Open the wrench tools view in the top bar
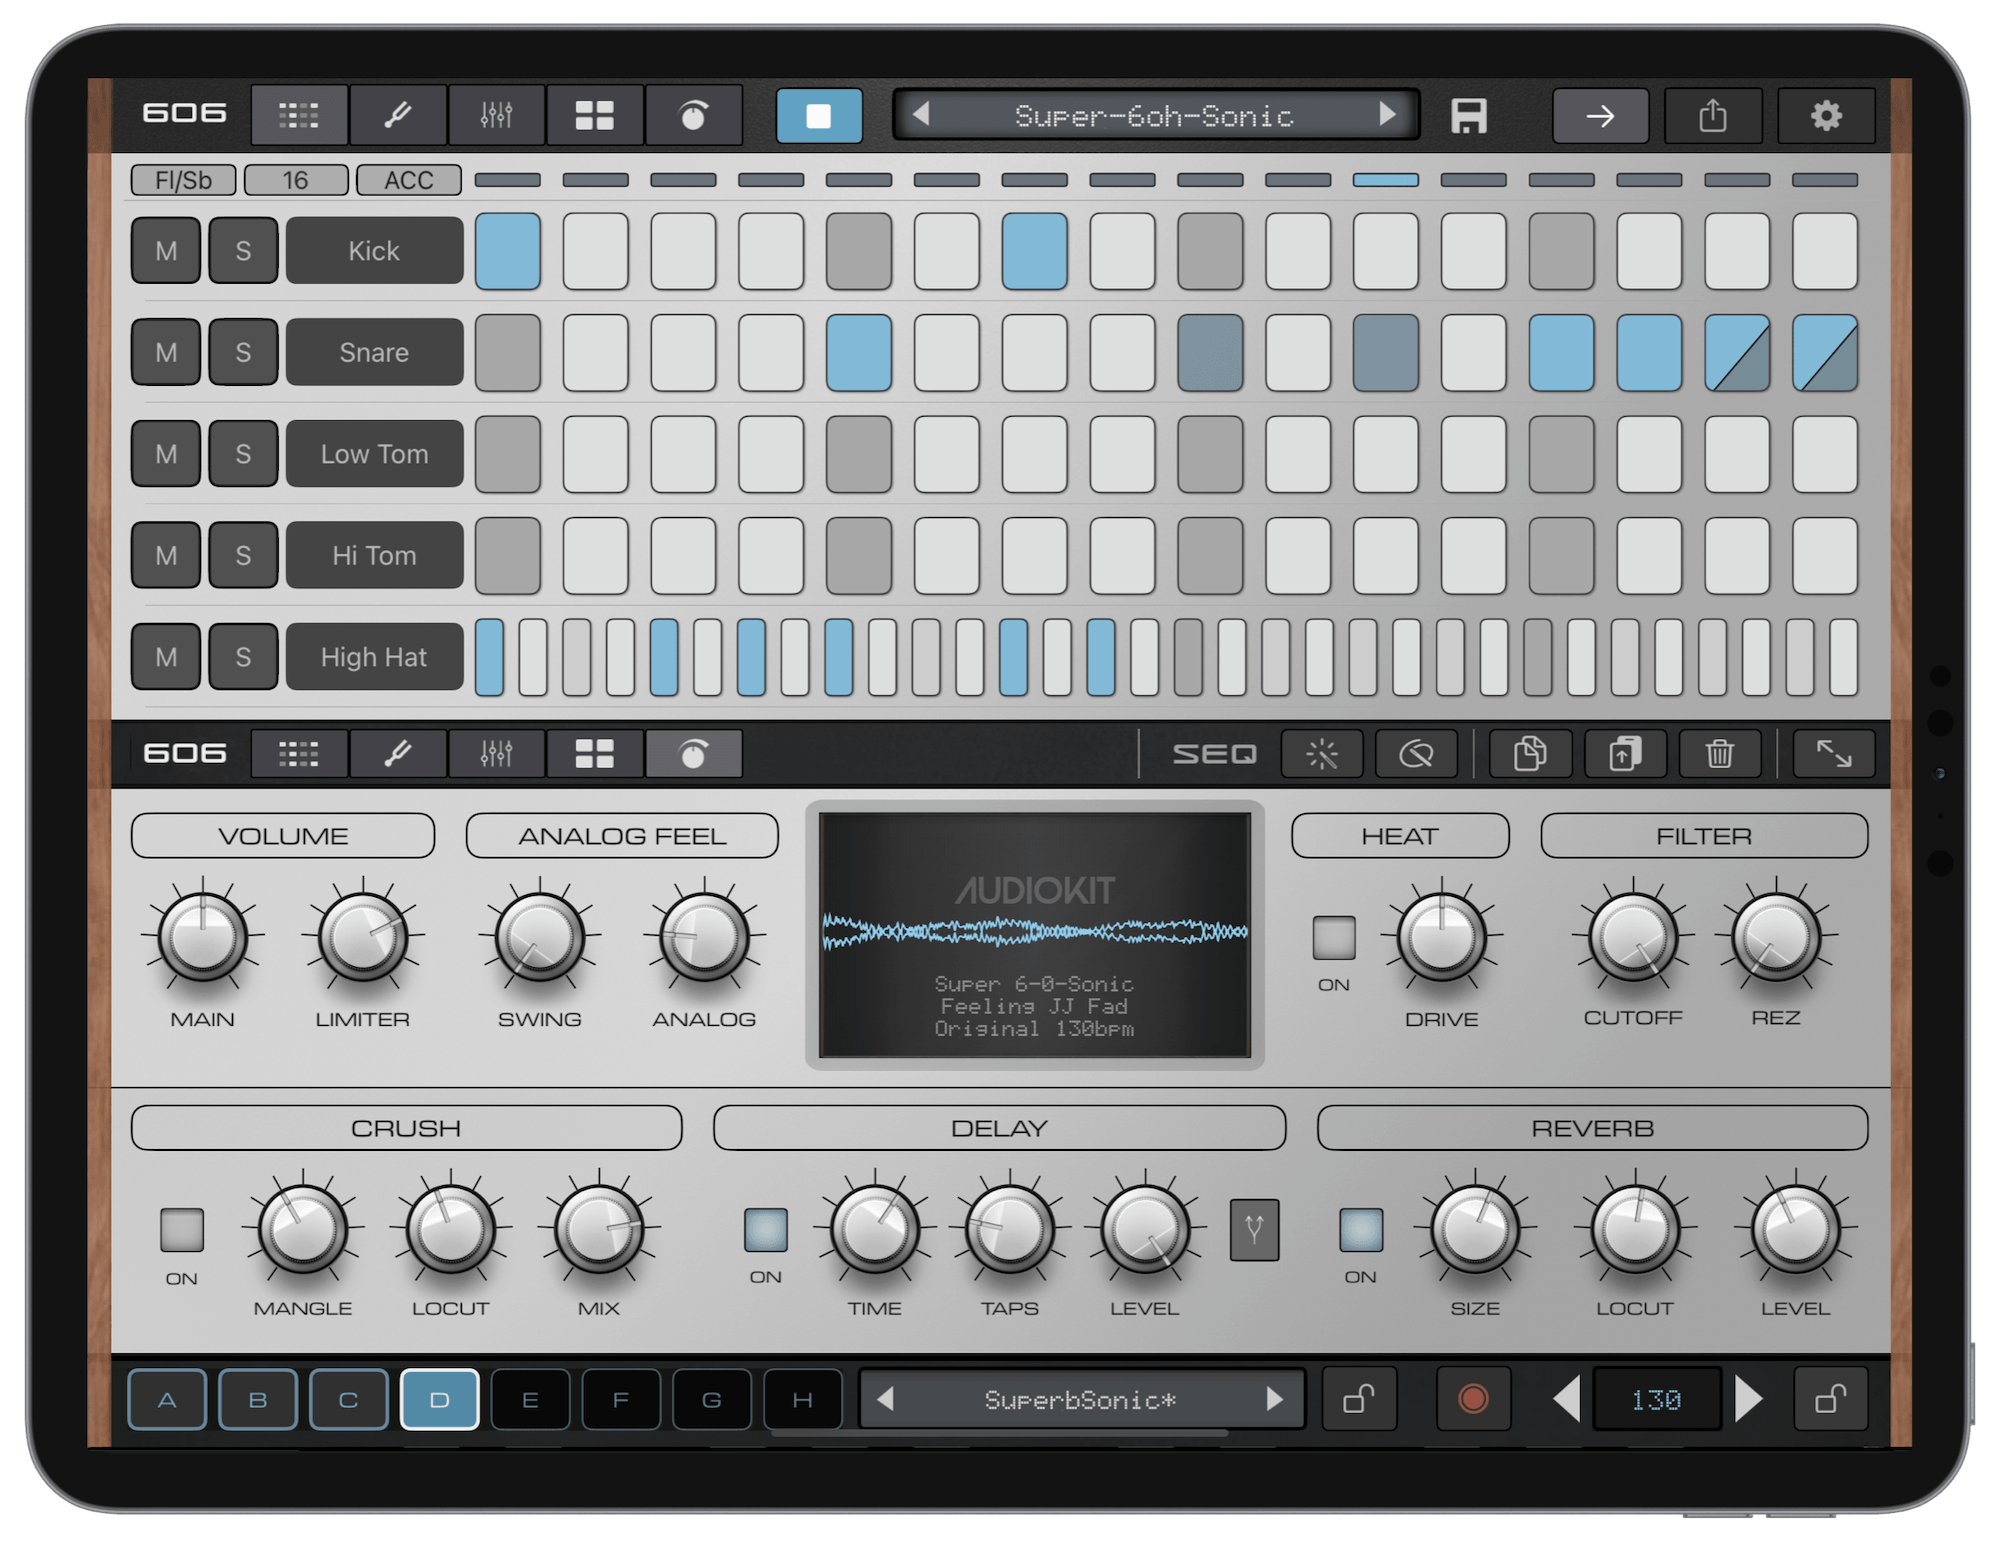 [x=397, y=115]
